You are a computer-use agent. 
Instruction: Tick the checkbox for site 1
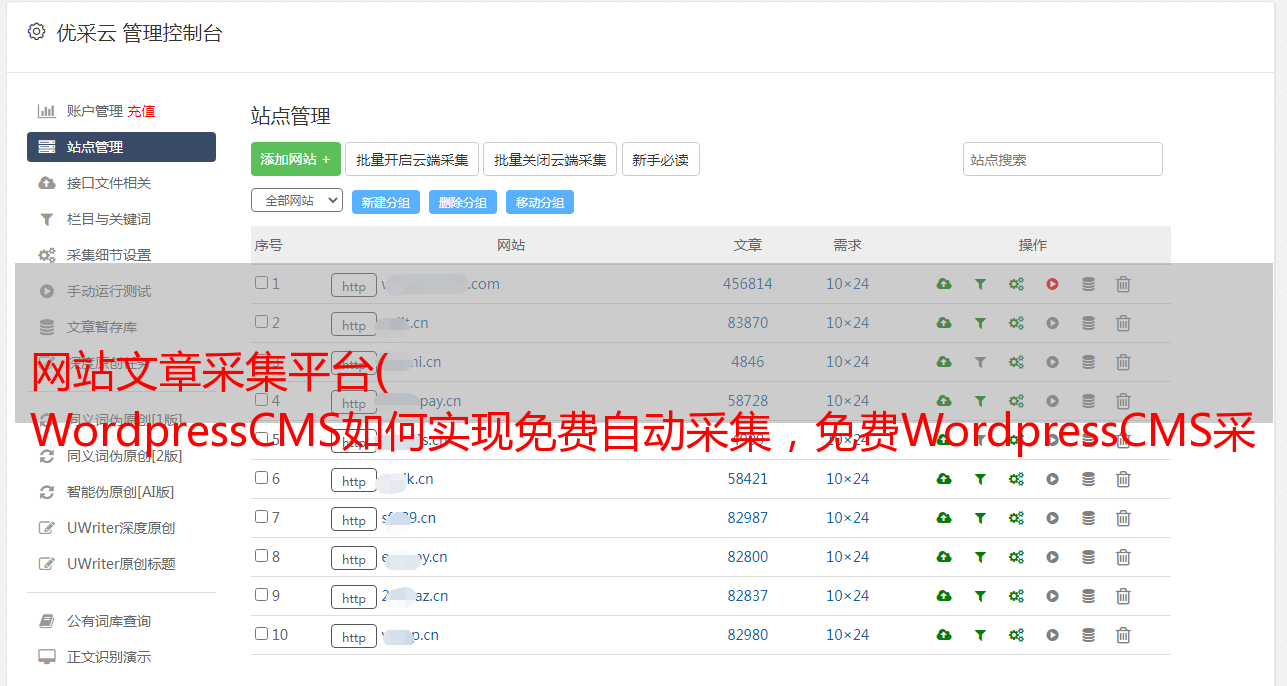point(261,283)
